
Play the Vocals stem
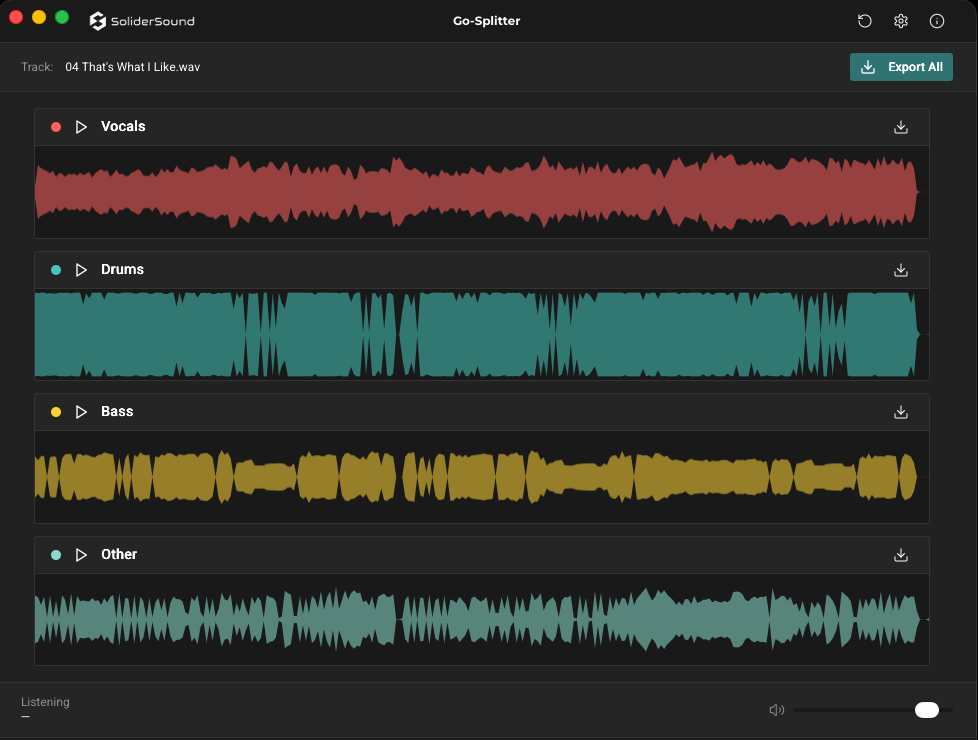pyautogui.click(x=82, y=127)
